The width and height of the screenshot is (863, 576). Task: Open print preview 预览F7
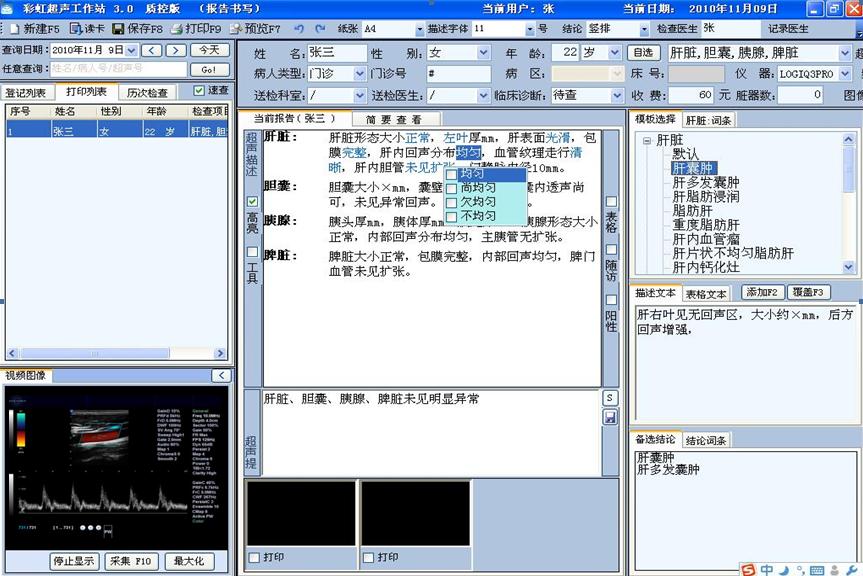(x=255, y=28)
